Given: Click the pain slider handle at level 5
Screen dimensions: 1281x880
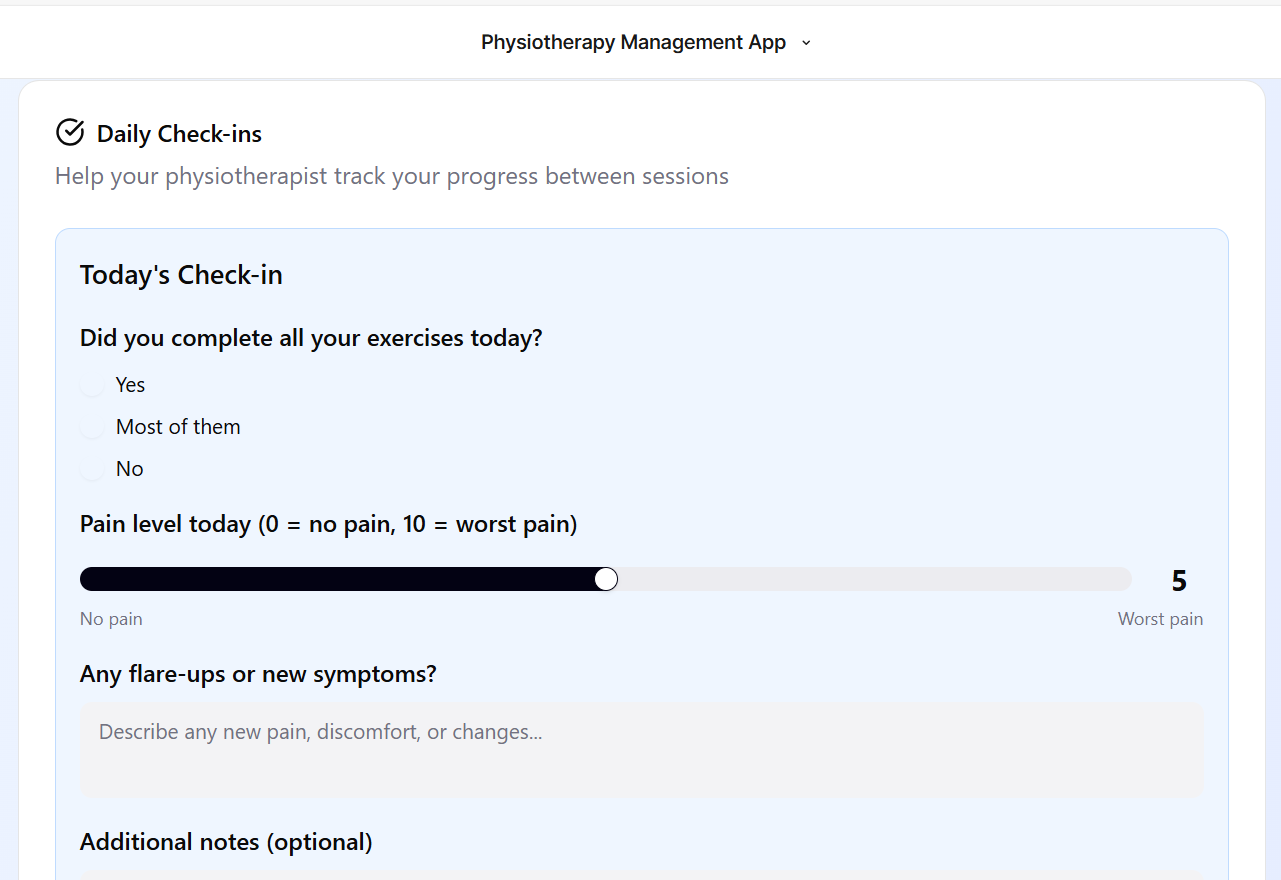Looking at the screenshot, I should pyautogui.click(x=605, y=578).
